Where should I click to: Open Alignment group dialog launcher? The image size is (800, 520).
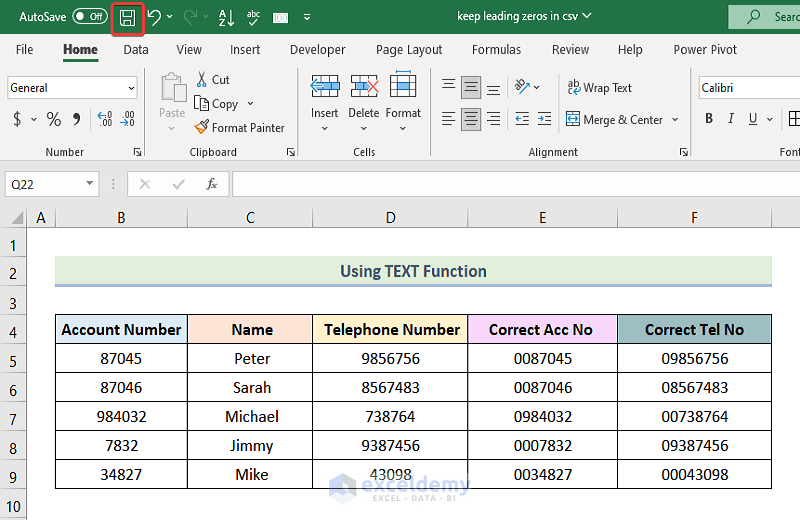point(684,152)
